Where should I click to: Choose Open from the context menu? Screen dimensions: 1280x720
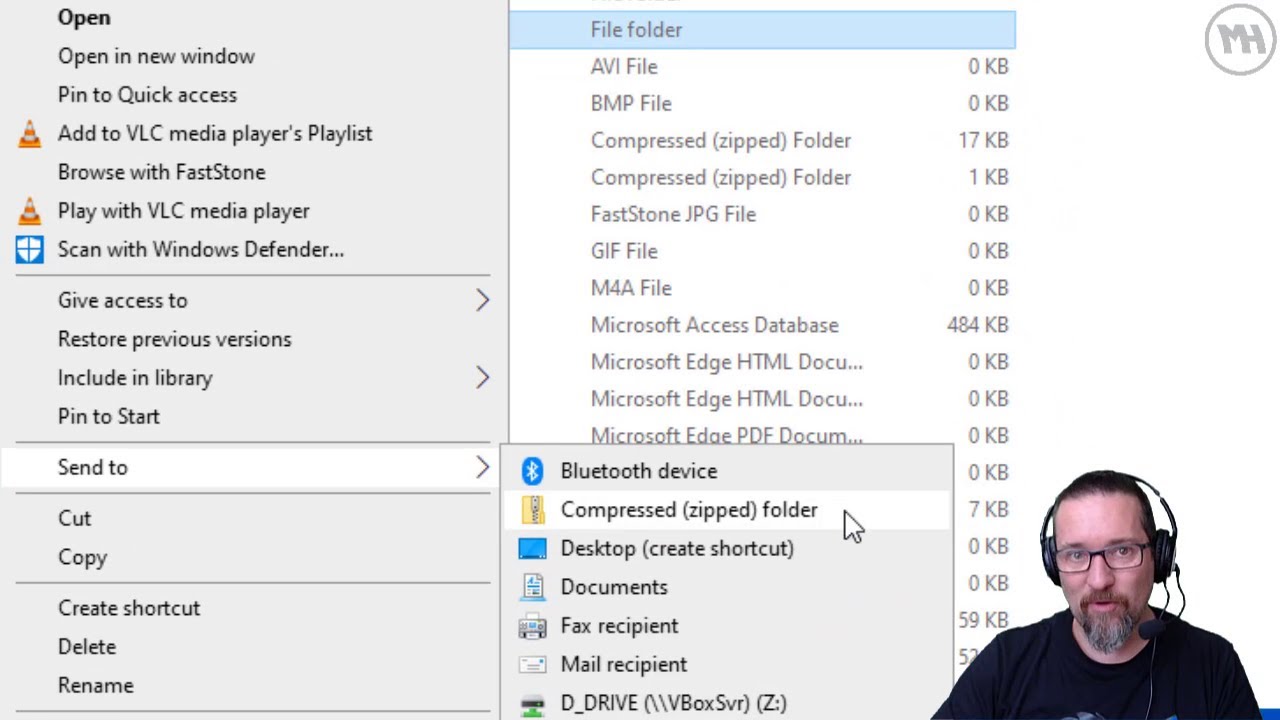point(84,18)
